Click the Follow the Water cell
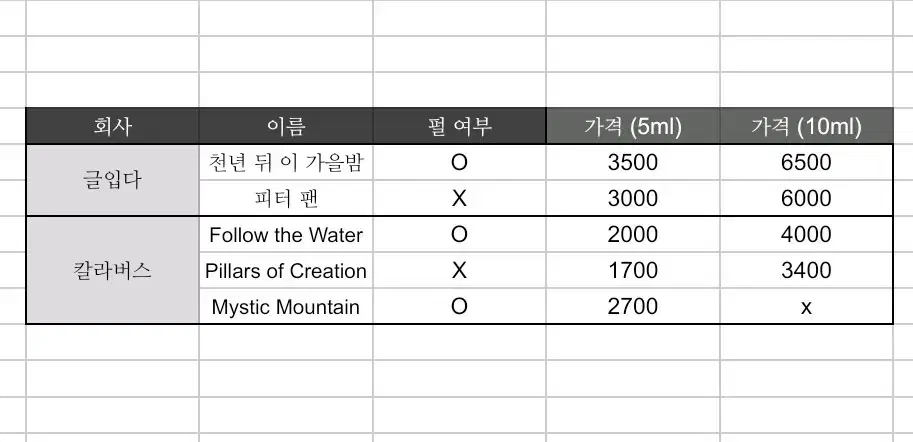Screen dimensions: 913x442 point(286,235)
